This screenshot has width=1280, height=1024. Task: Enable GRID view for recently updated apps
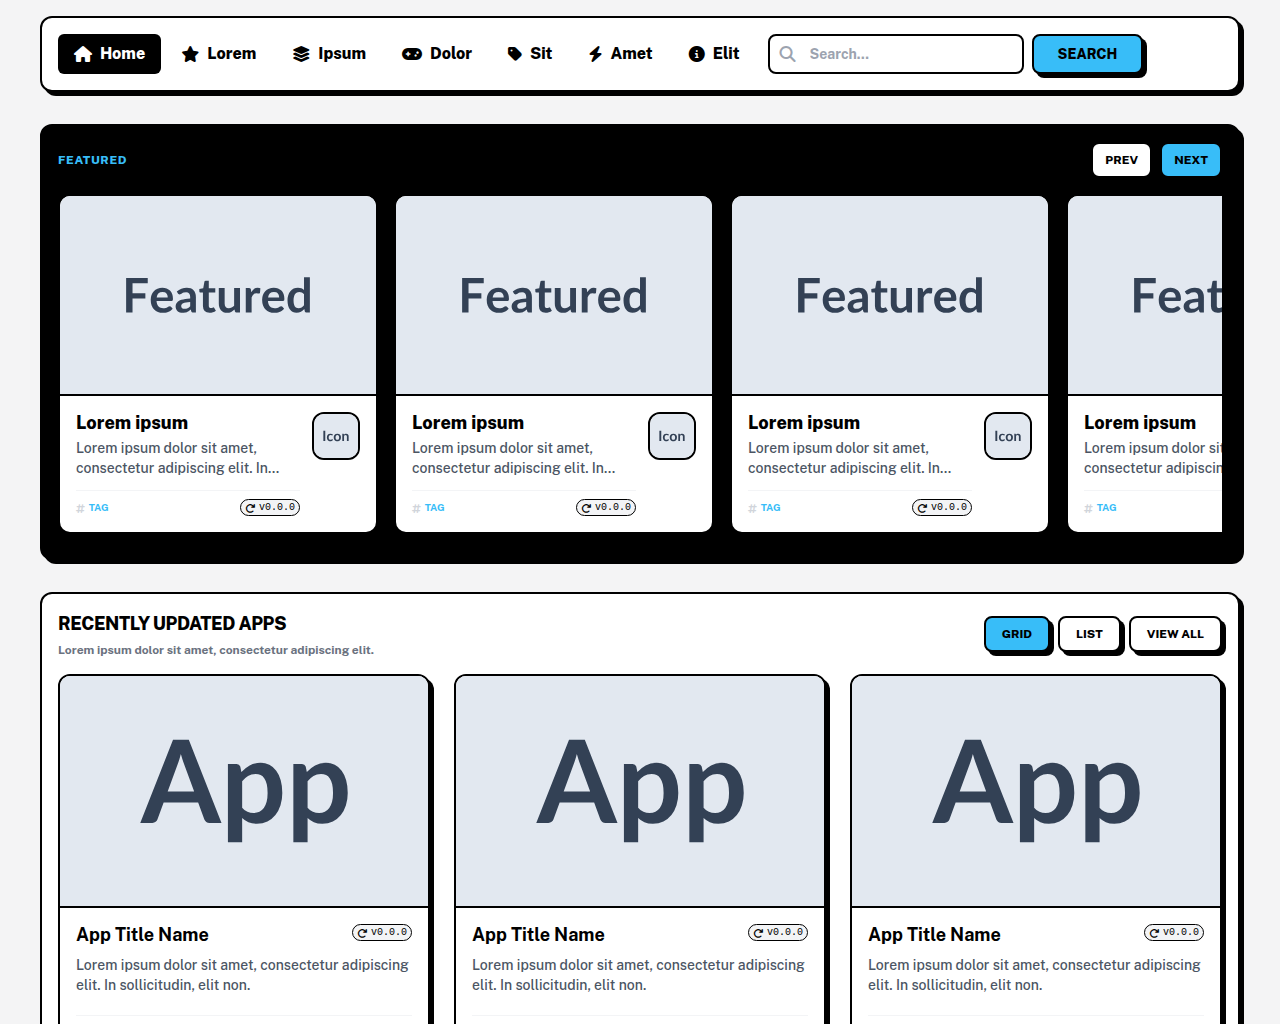click(1017, 634)
